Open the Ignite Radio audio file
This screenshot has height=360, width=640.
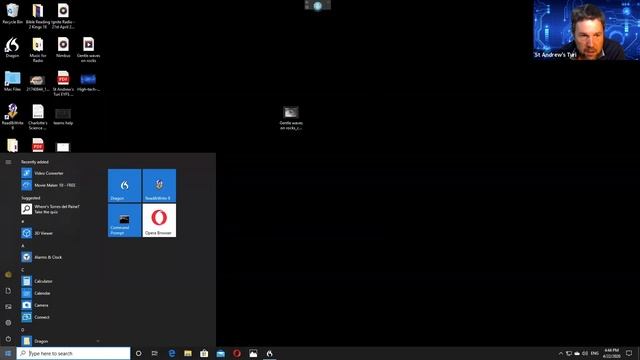click(x=63, y=16)
